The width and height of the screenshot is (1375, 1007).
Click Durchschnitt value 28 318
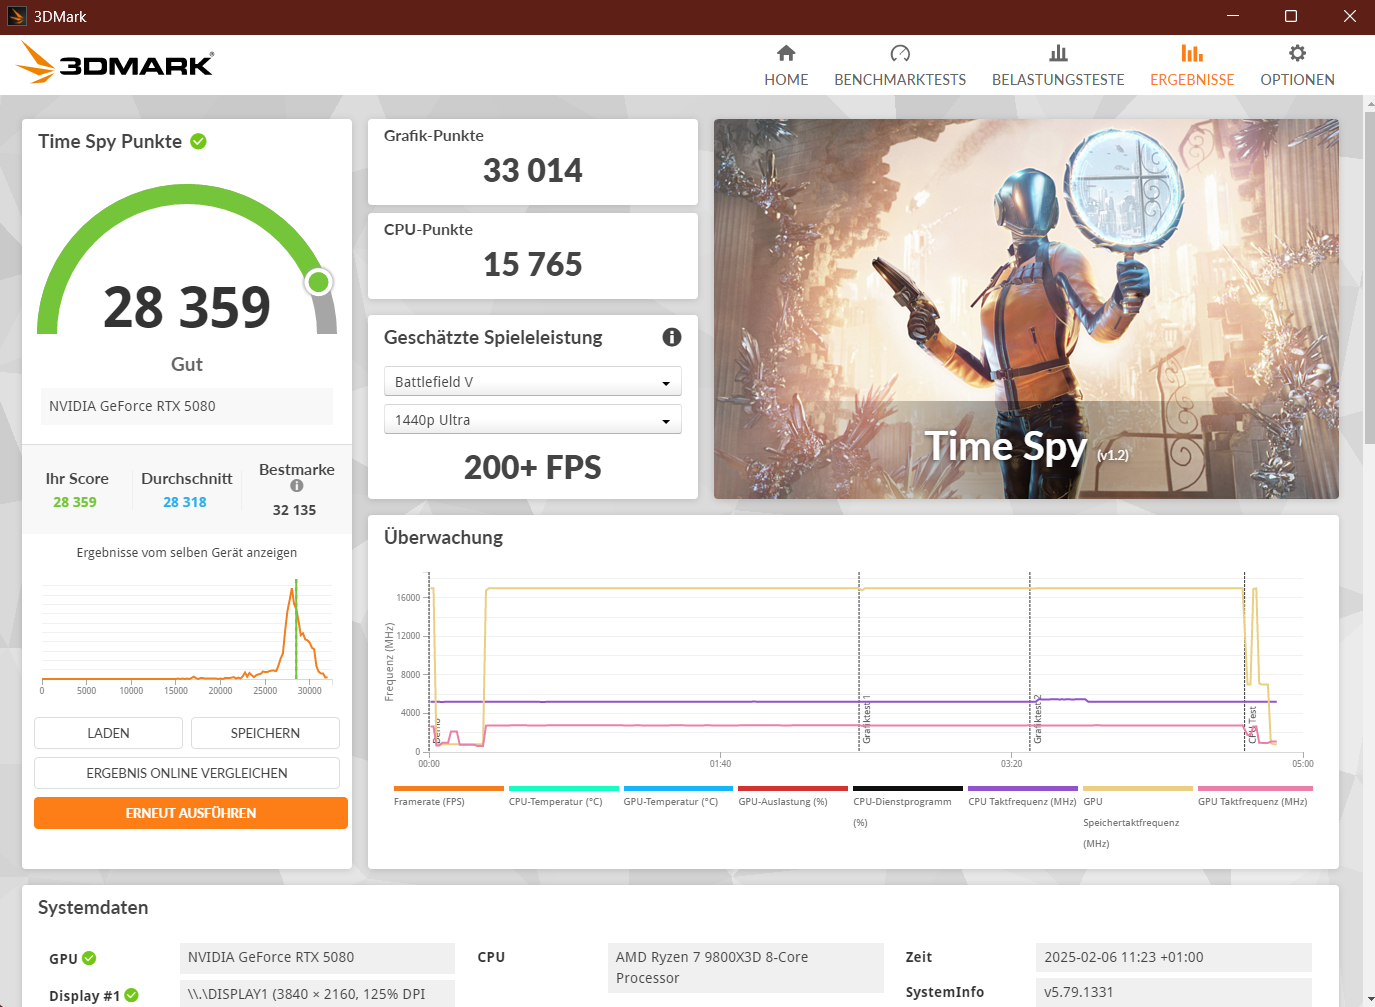[x=185, y=502]
